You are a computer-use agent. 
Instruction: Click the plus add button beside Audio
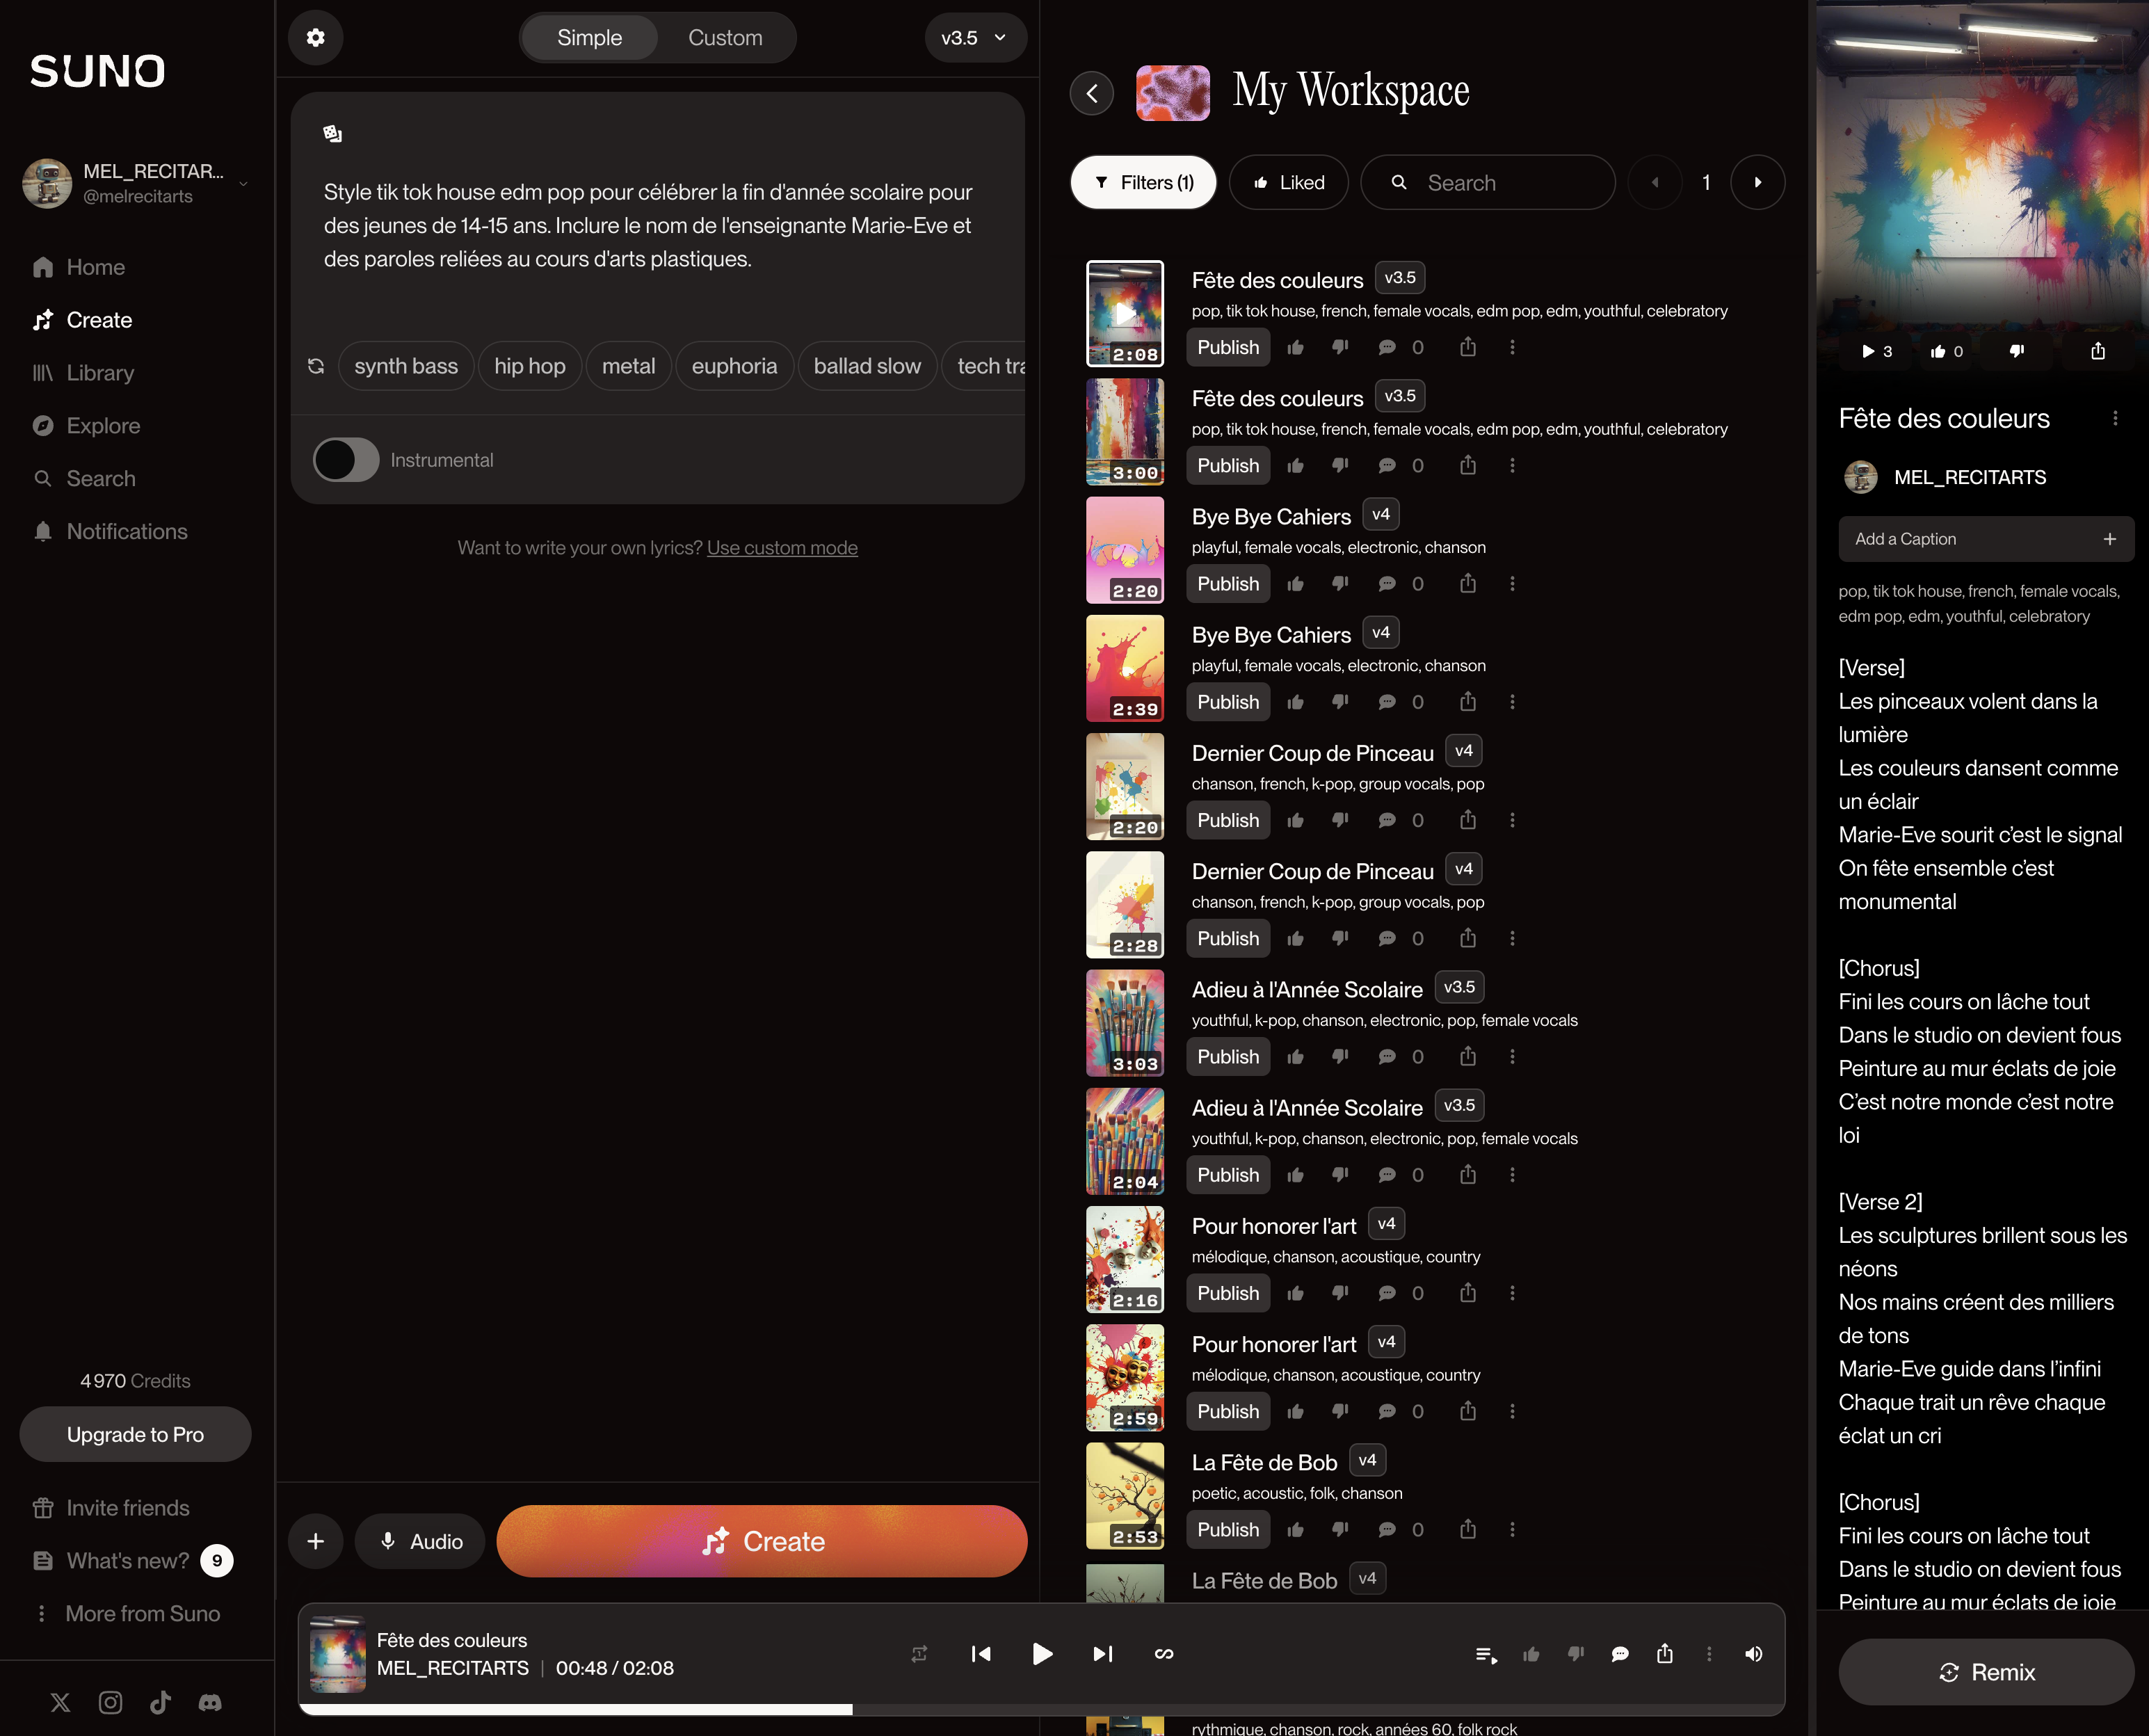point(315,1542)
